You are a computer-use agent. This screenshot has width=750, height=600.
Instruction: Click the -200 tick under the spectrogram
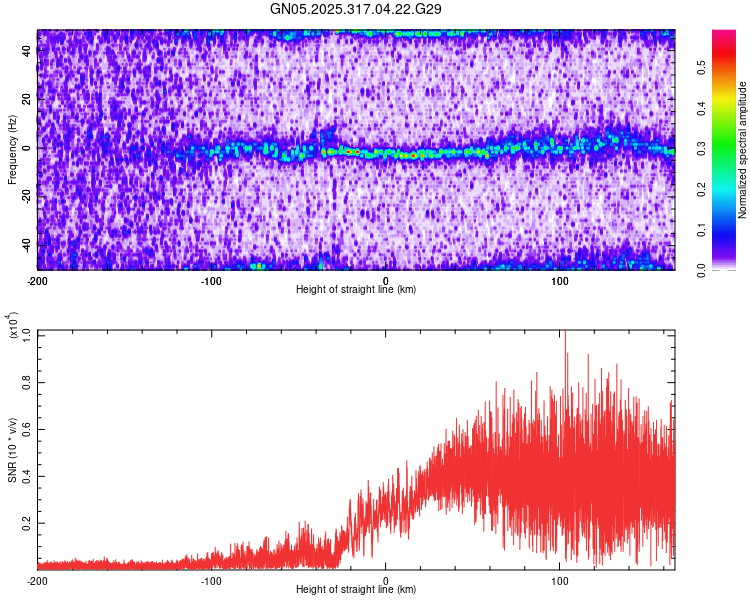38,280
